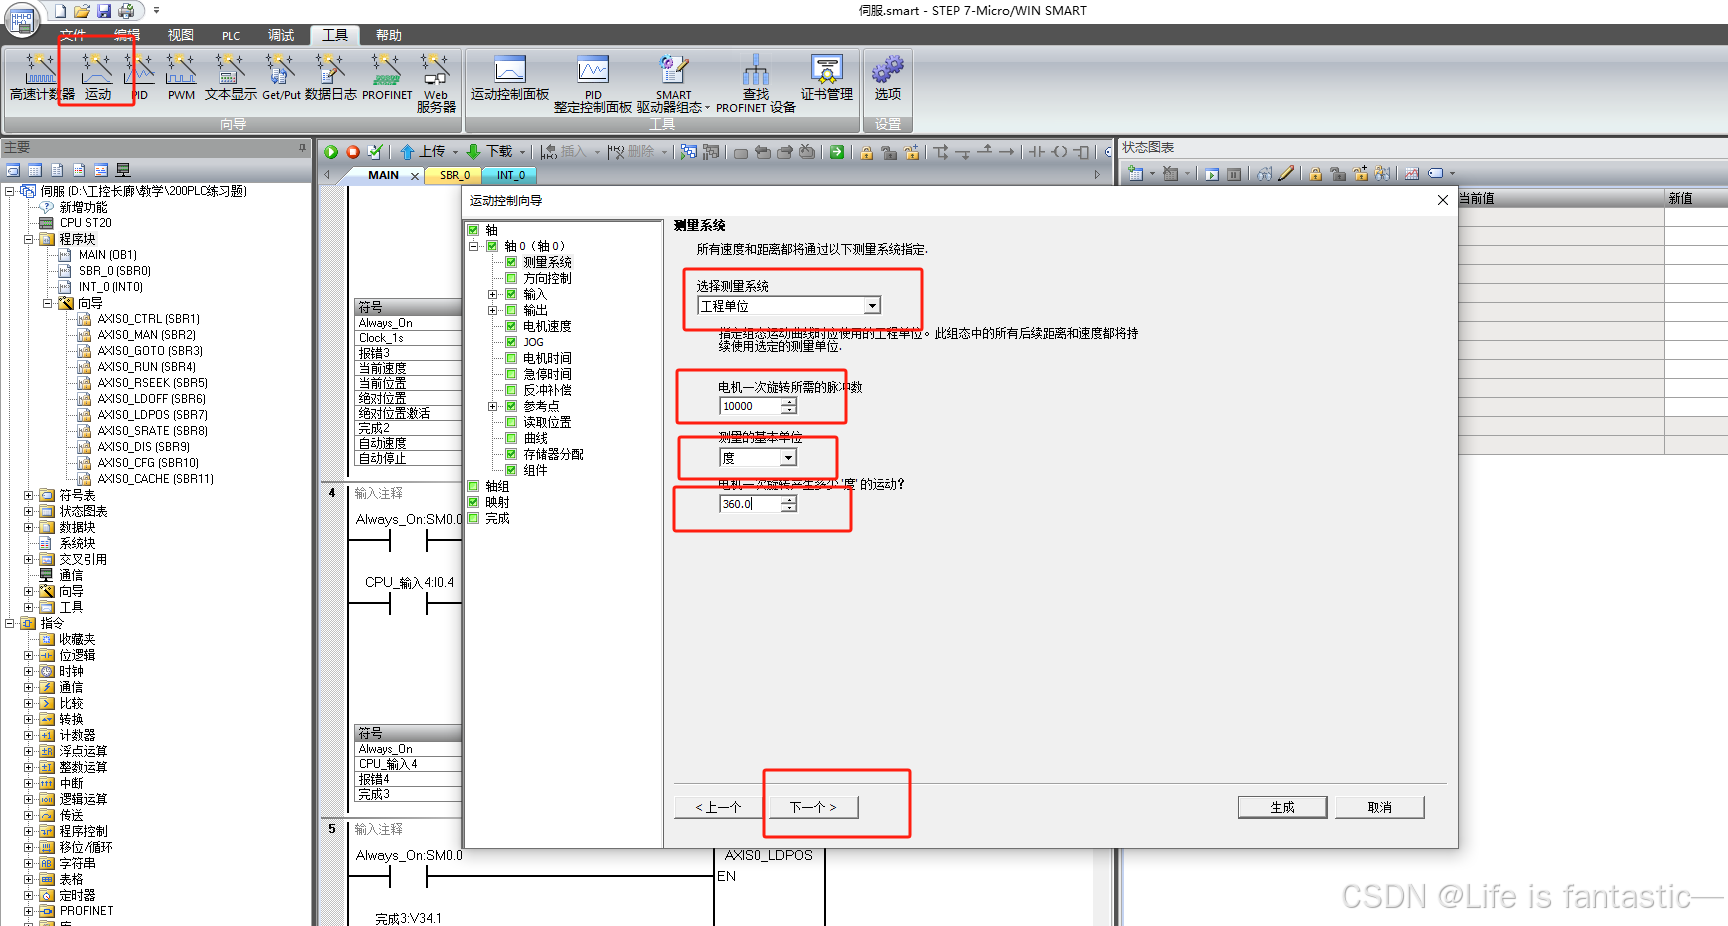Click the 生成 button to generate code

(x=1282, y=807)
